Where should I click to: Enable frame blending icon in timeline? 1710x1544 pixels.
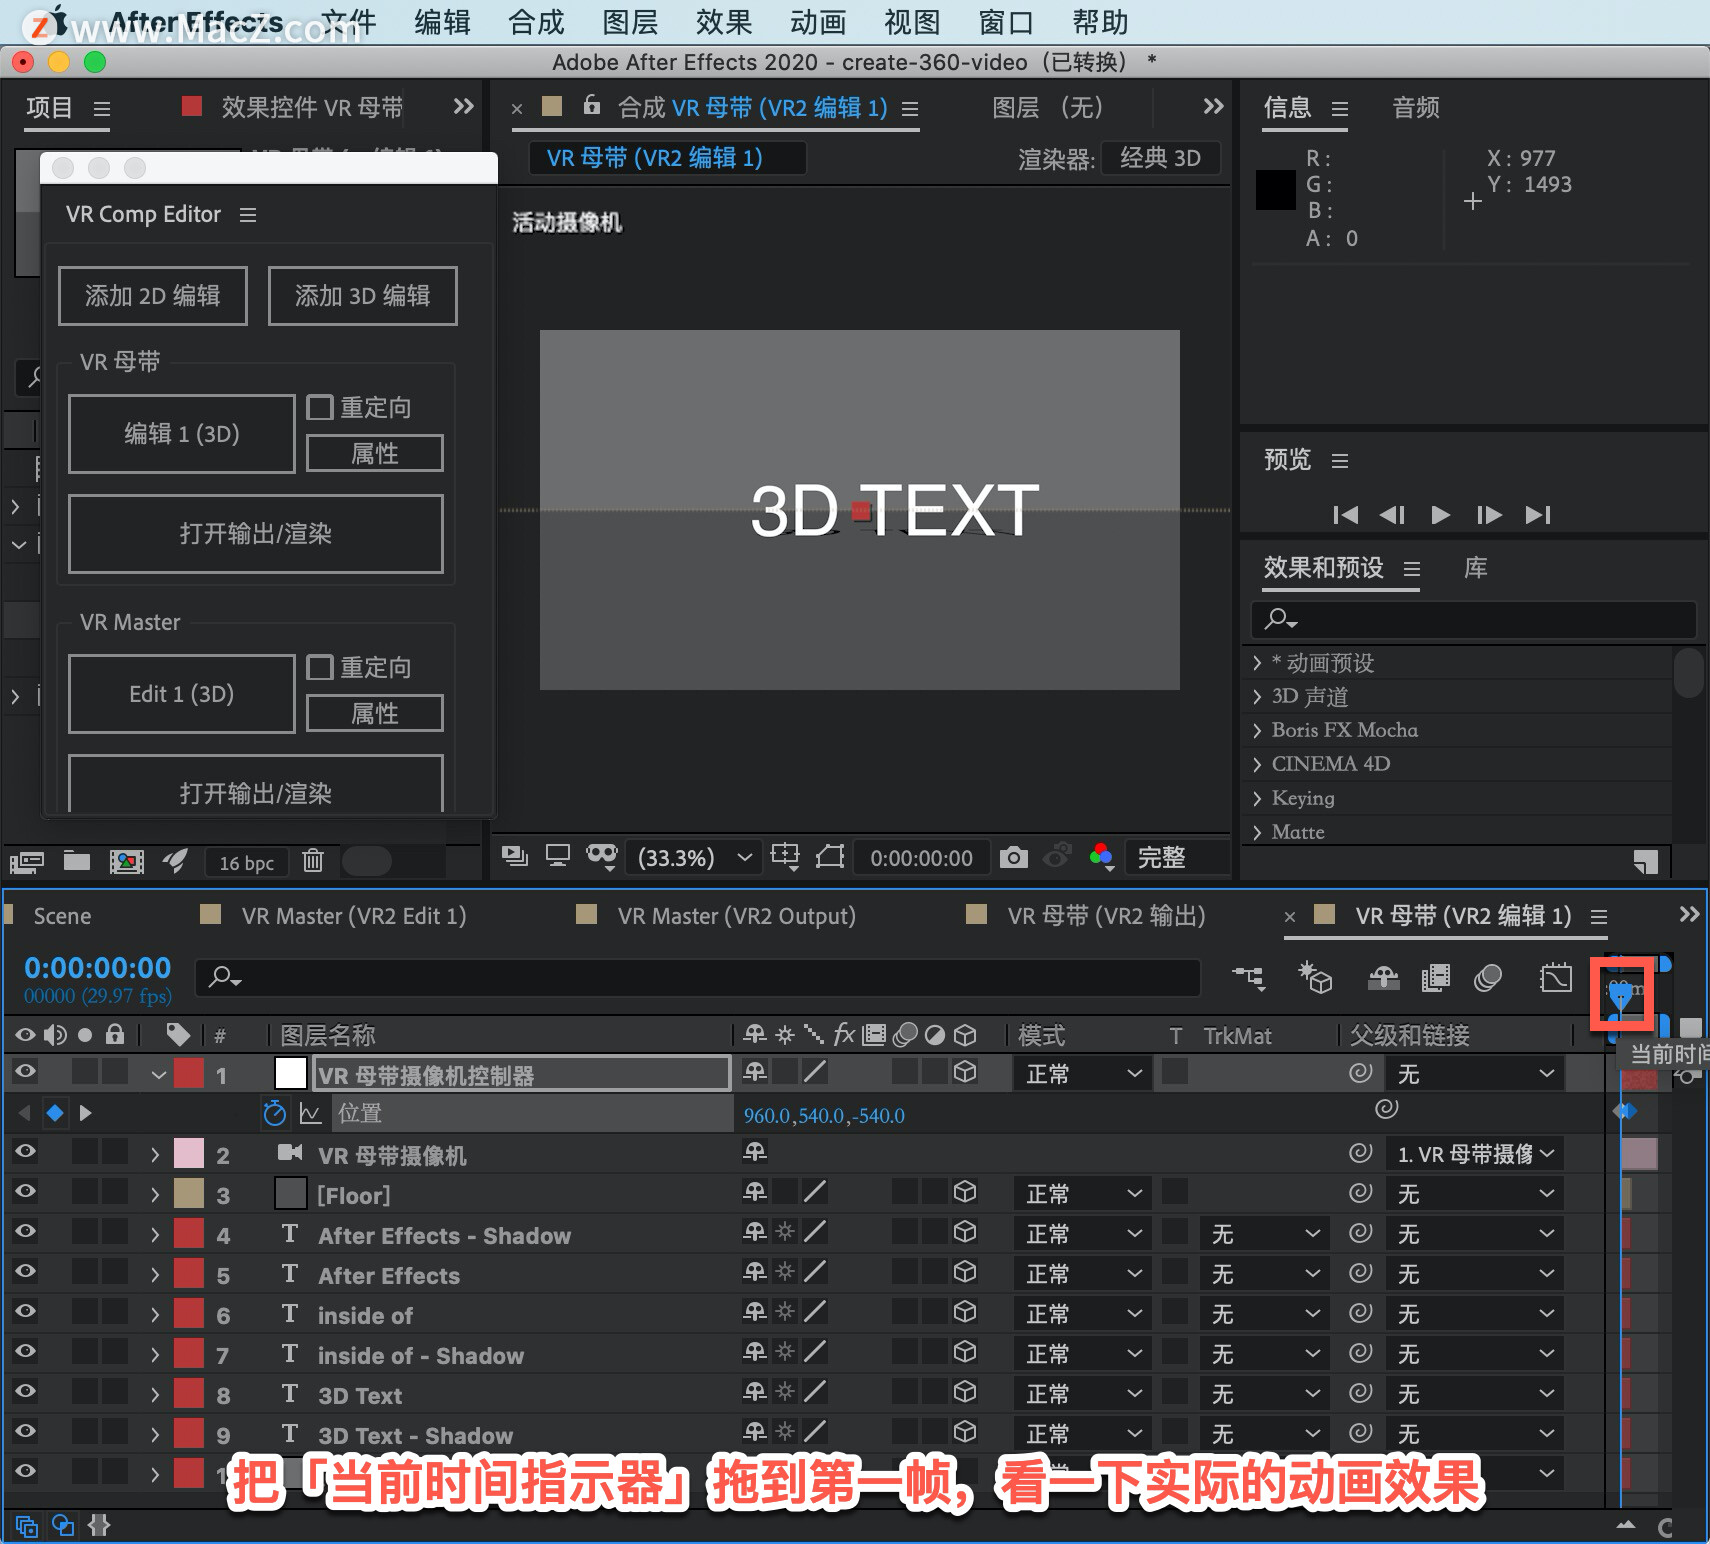point(1436,978)
